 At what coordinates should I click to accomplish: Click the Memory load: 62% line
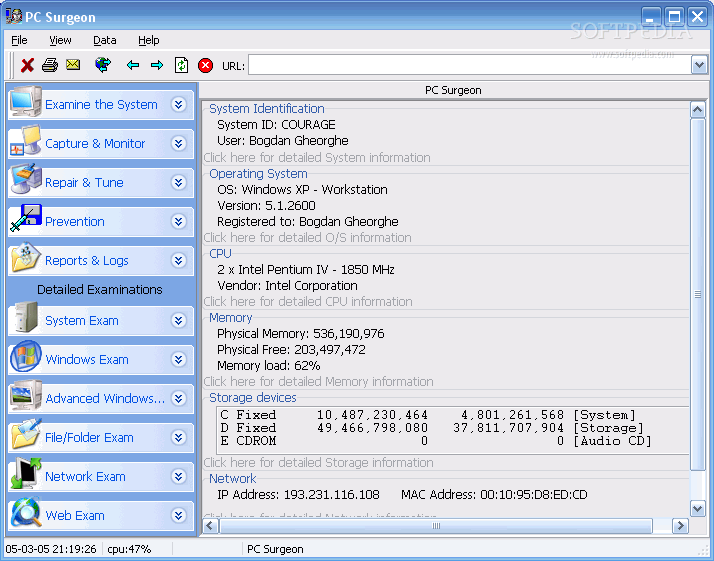click(x=269, y=366)
